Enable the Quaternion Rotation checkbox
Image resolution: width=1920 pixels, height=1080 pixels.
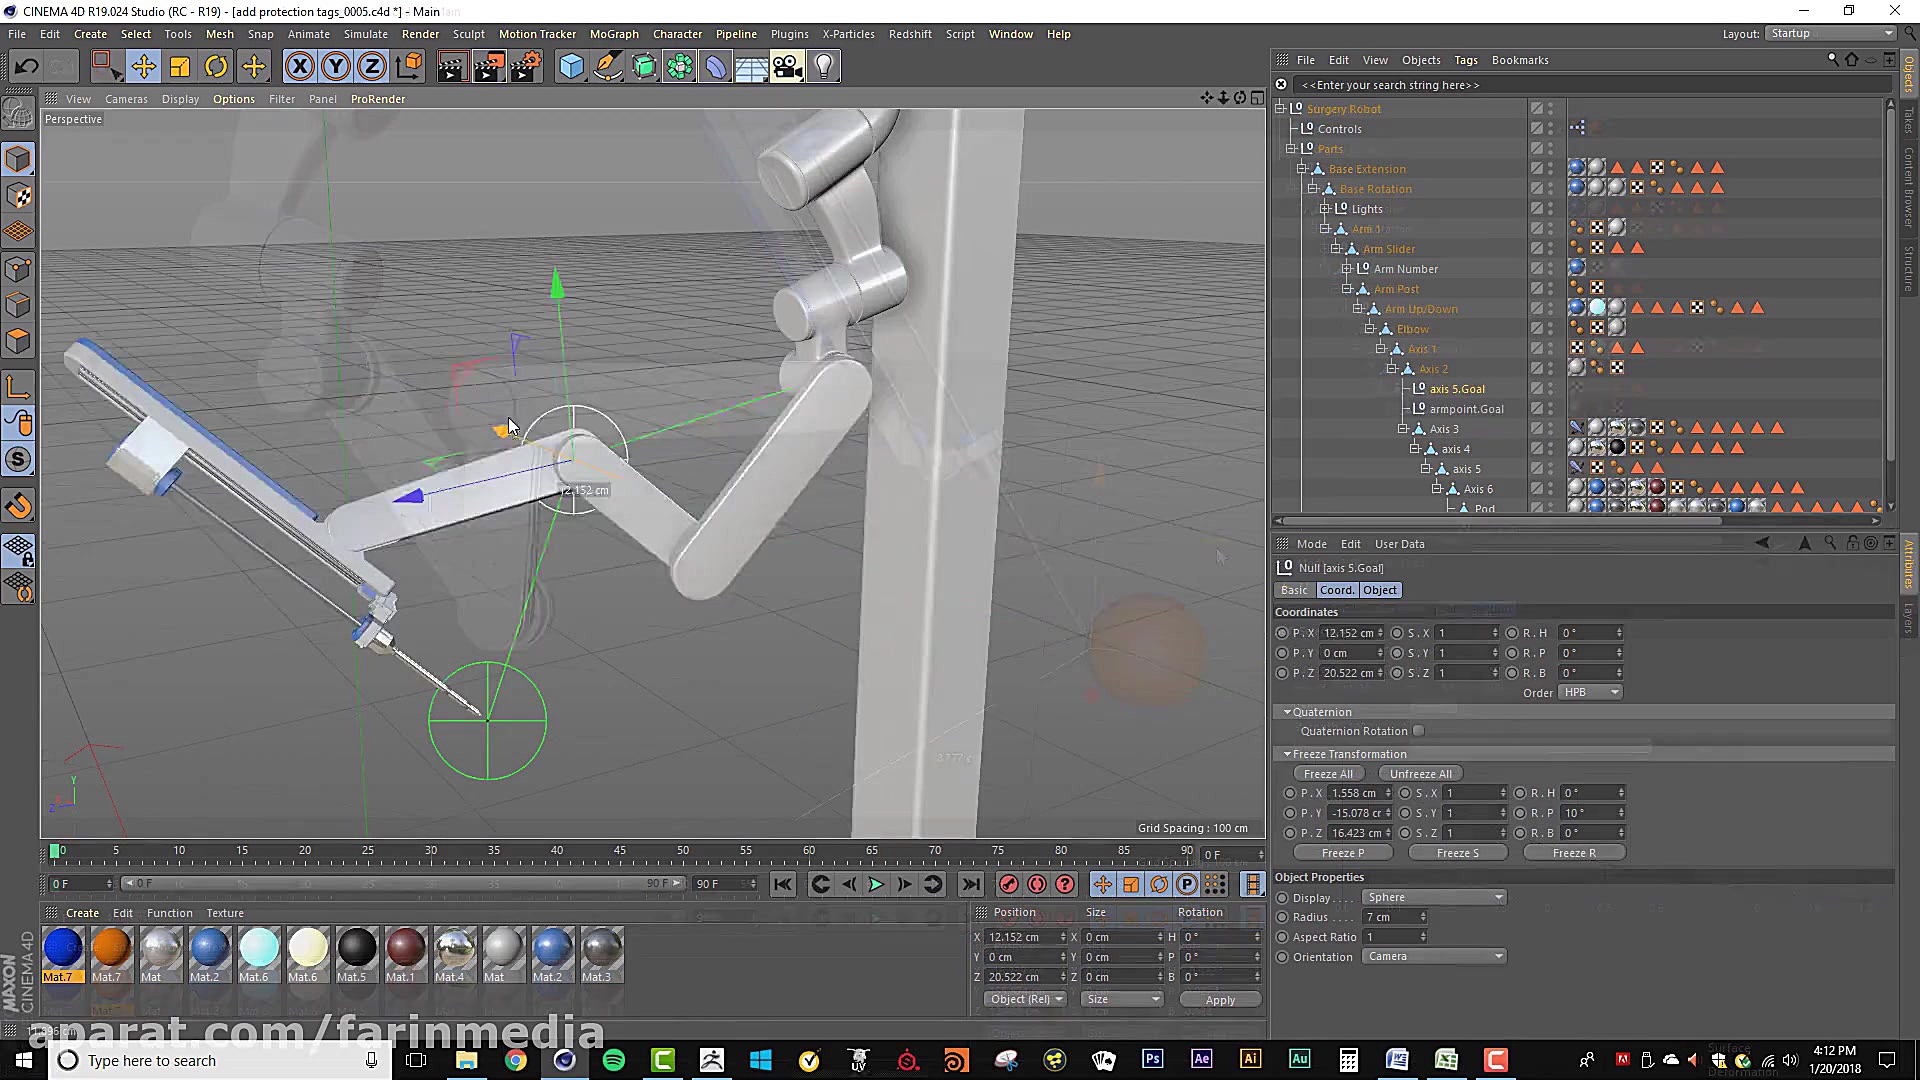pyautogui.click(x=1419, y=731)
